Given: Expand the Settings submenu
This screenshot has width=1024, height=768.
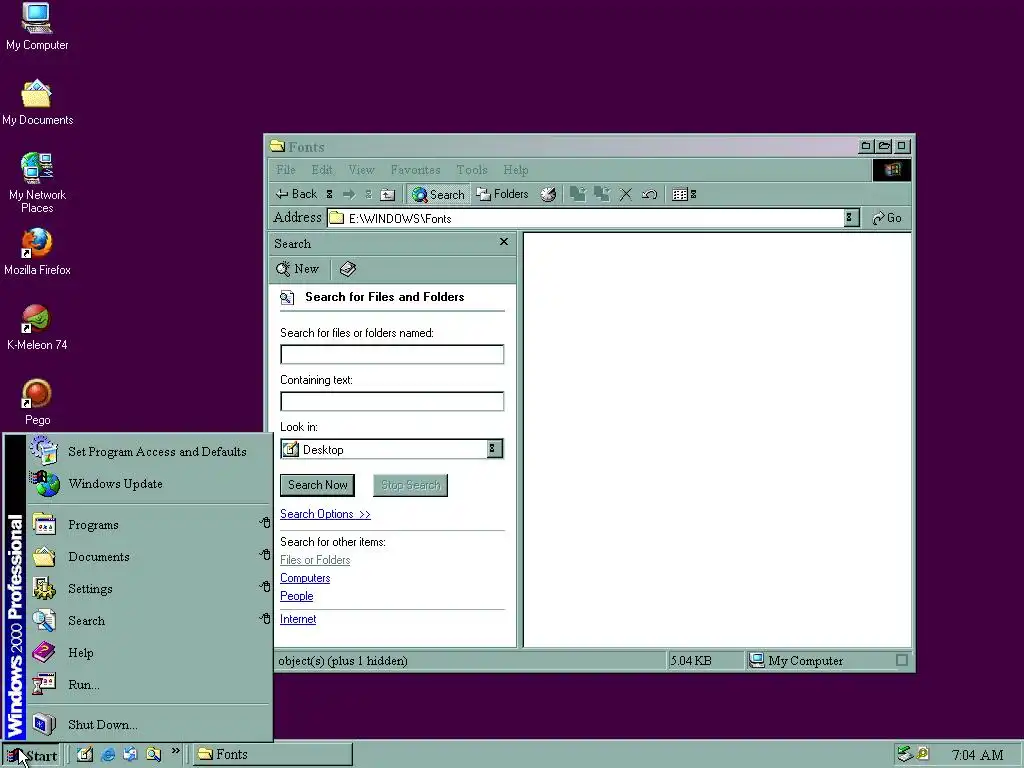Looking at the screenshot, I should (x=148, y=588).
